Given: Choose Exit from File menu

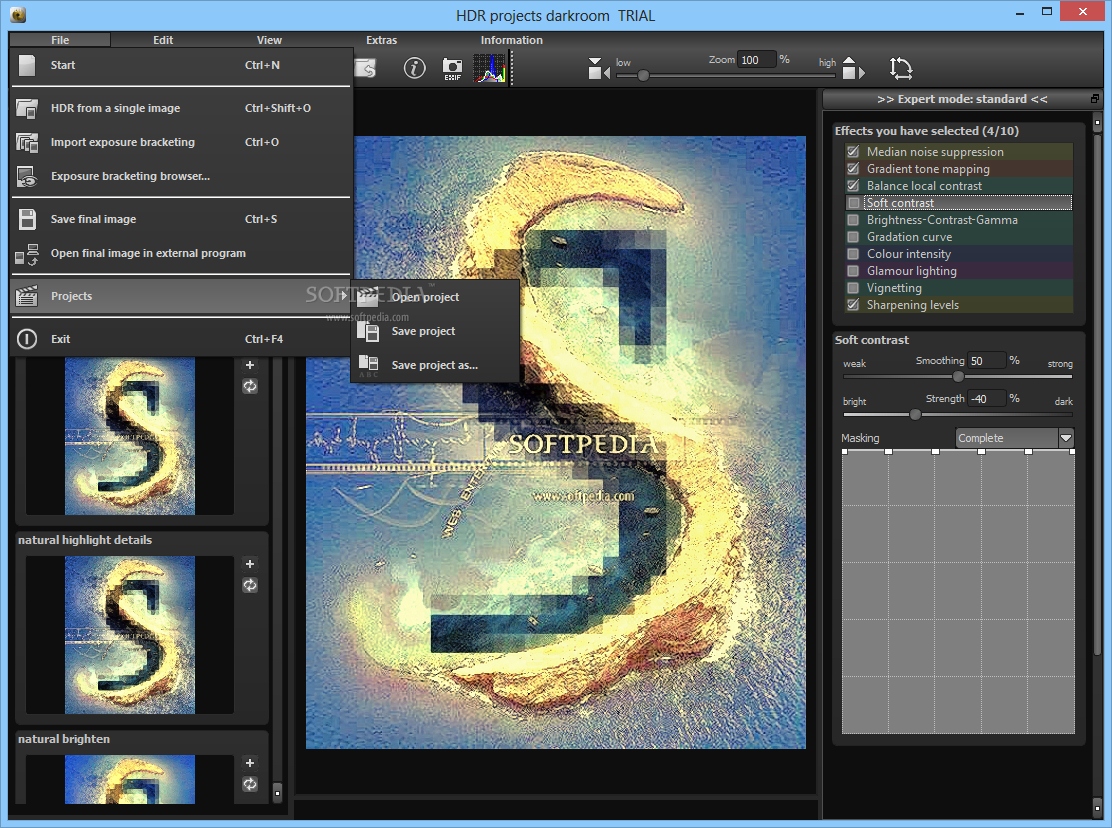Looking at the screenshot, I should tap(181, 339).
